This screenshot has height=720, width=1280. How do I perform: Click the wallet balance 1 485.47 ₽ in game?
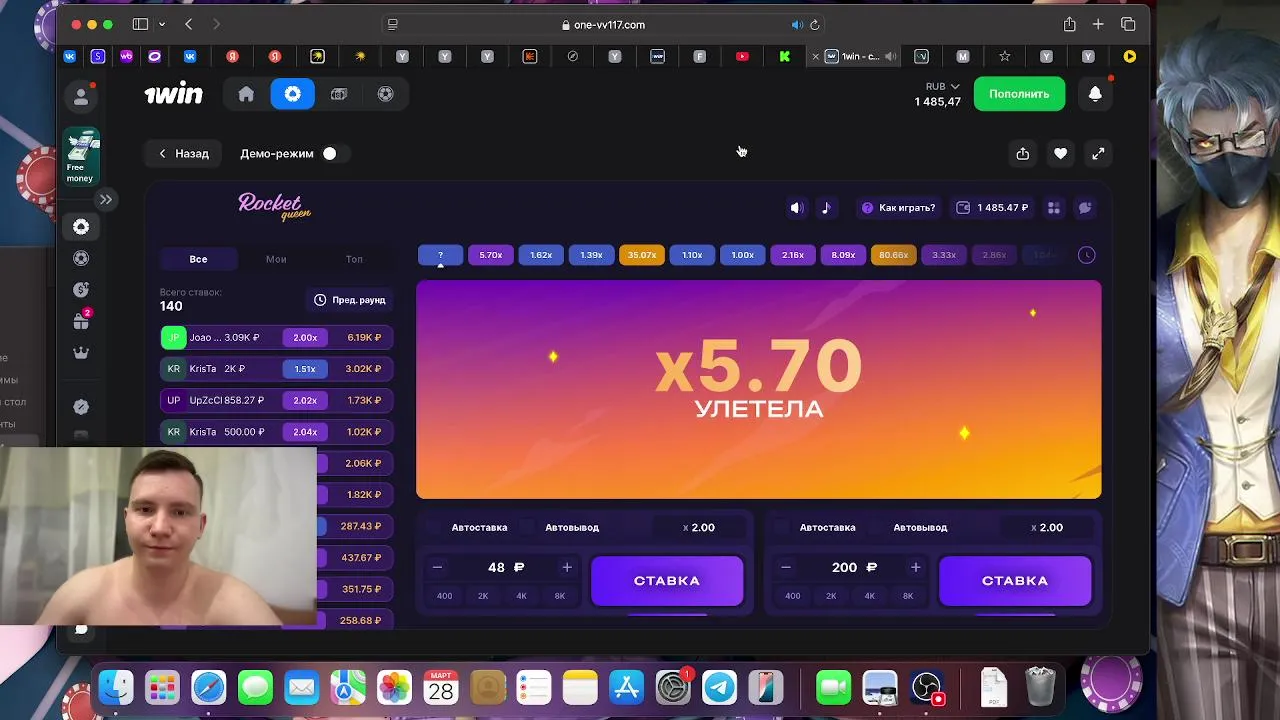point(992,208)
